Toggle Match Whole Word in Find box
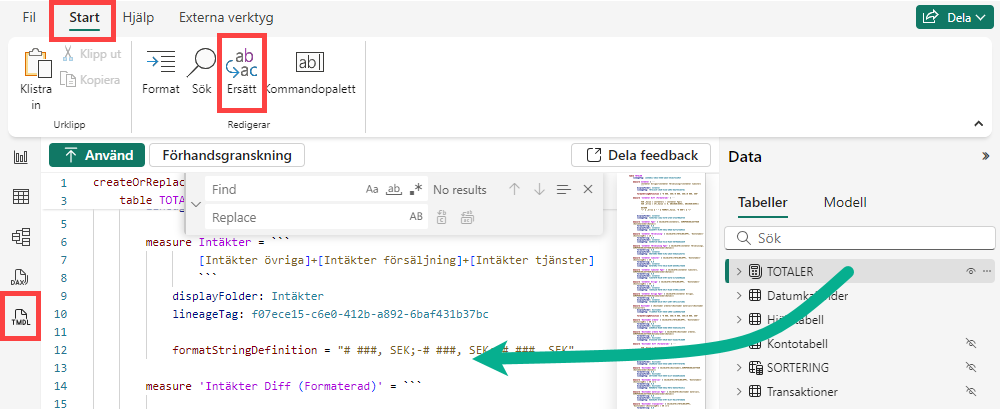Screen dimensions: 1000x409 [x=394, y=190]
